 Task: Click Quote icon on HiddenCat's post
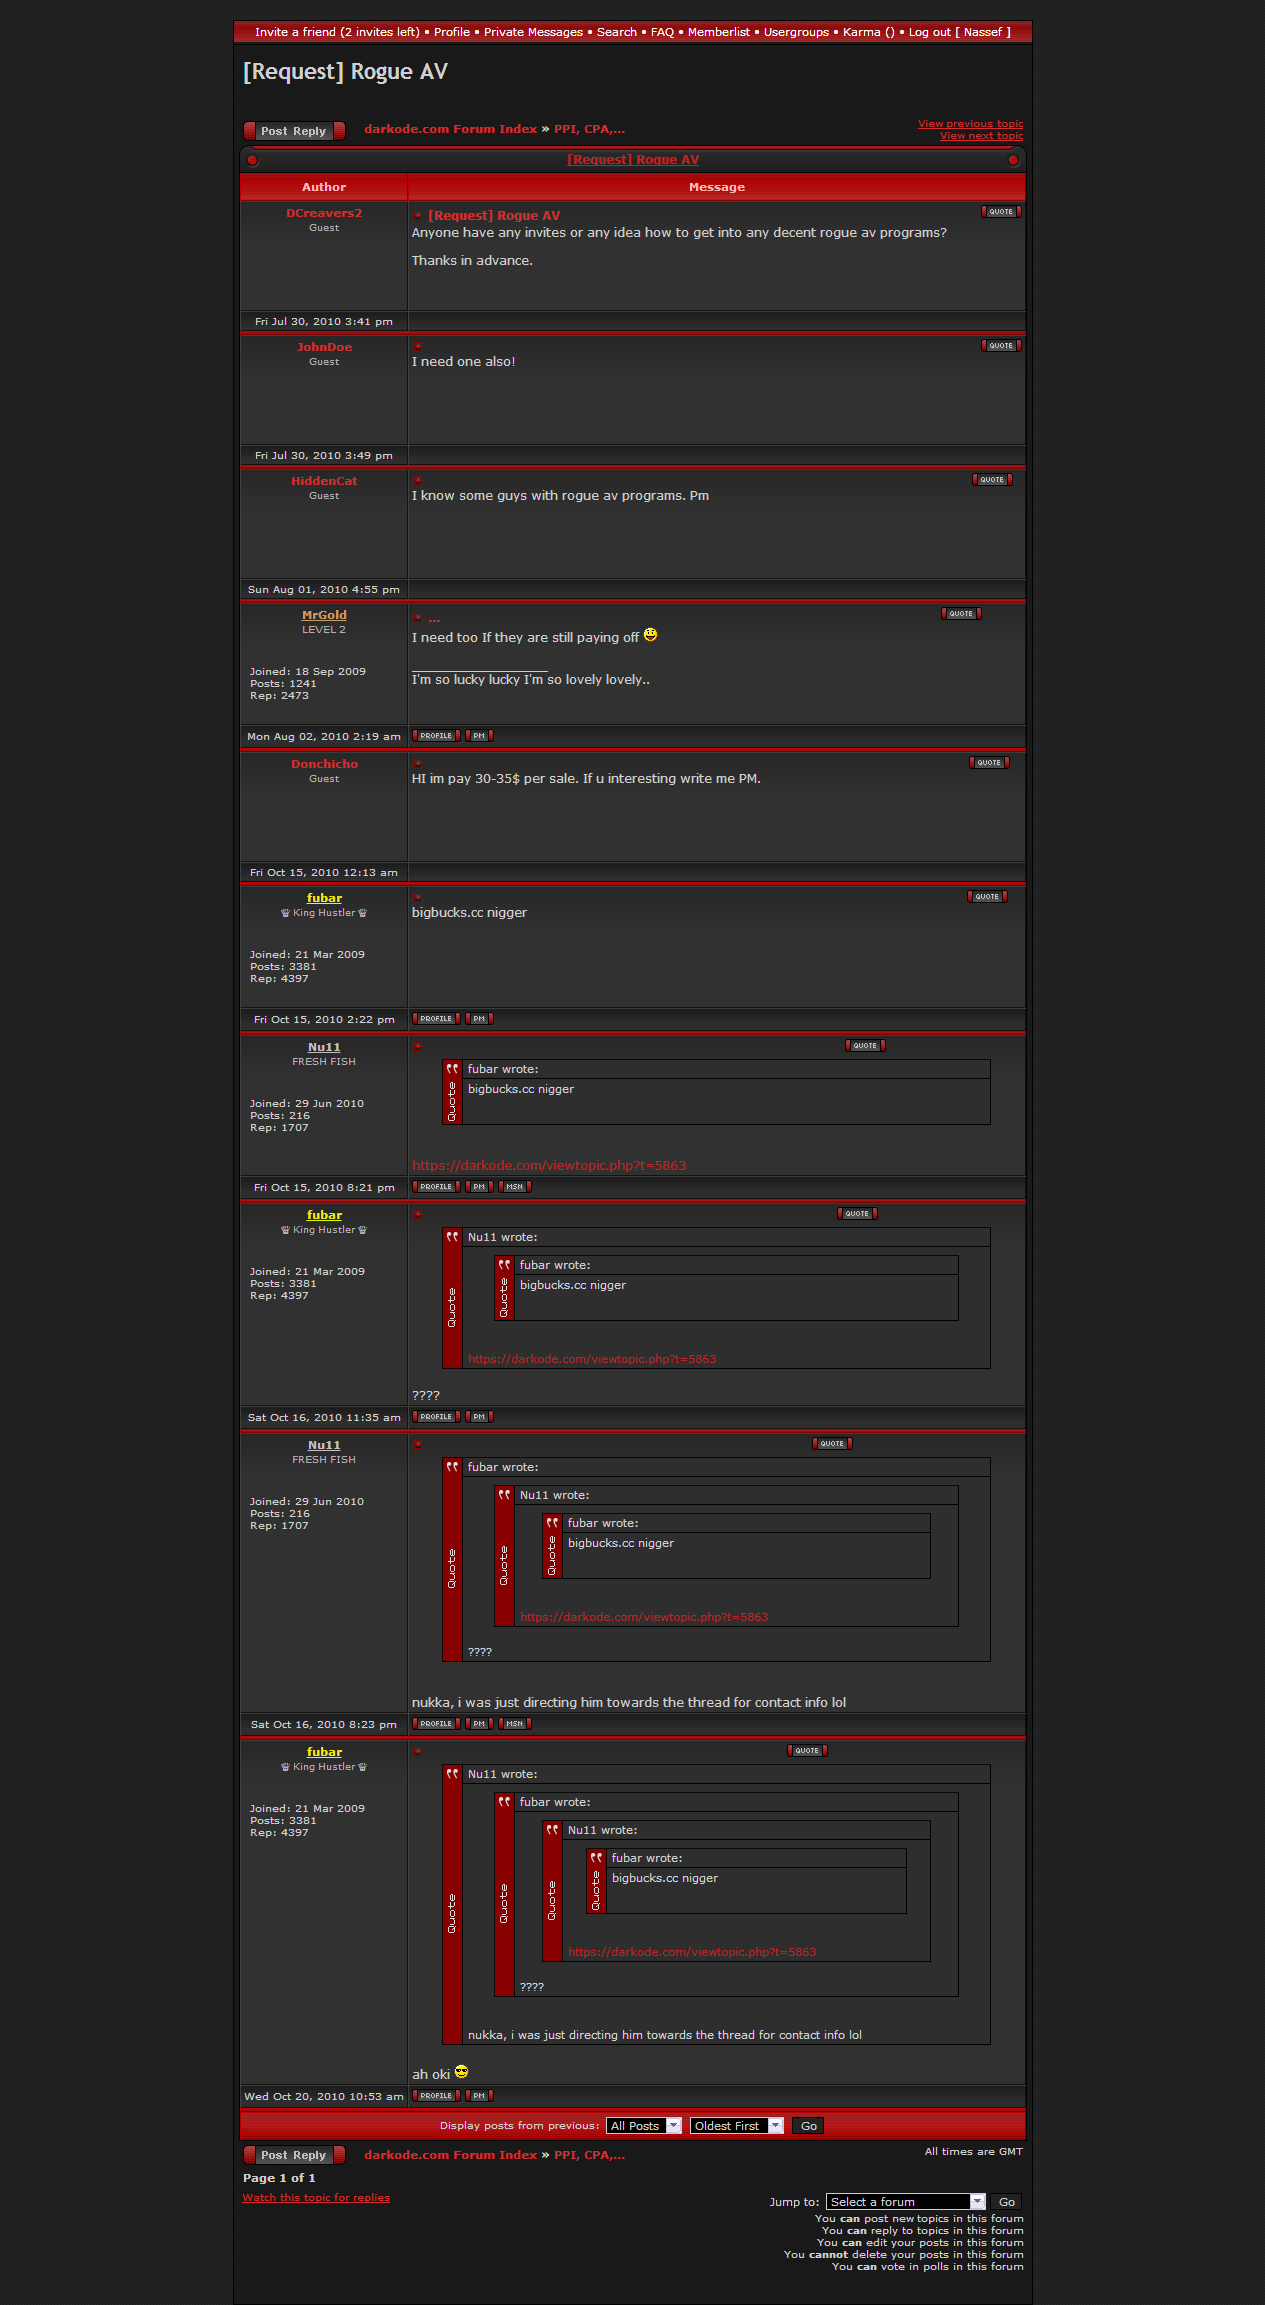tap(992, 480)
